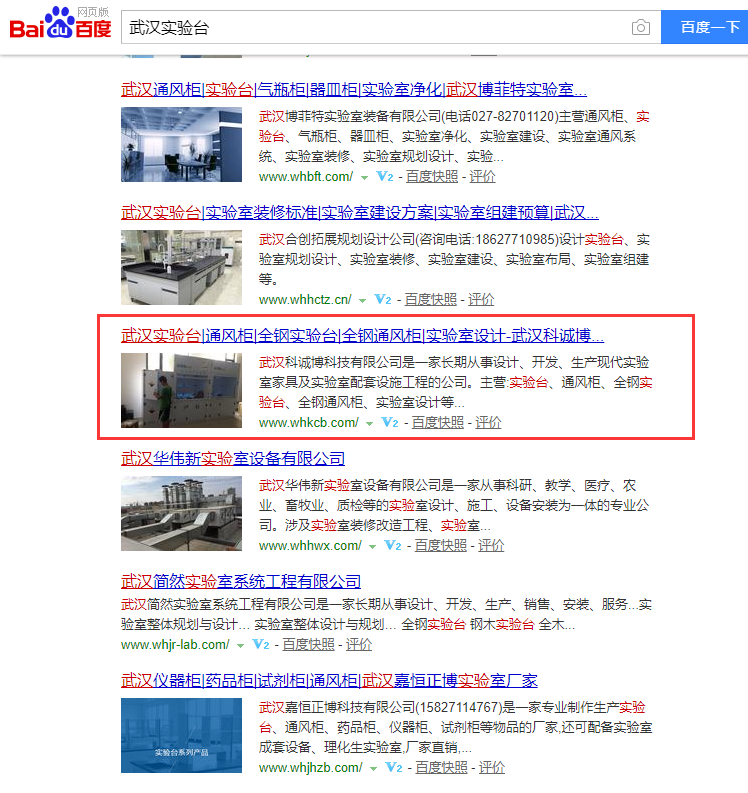
Task: Expand dropdown arrow after www.whkcb.com
Action: (x=369, y=424)
